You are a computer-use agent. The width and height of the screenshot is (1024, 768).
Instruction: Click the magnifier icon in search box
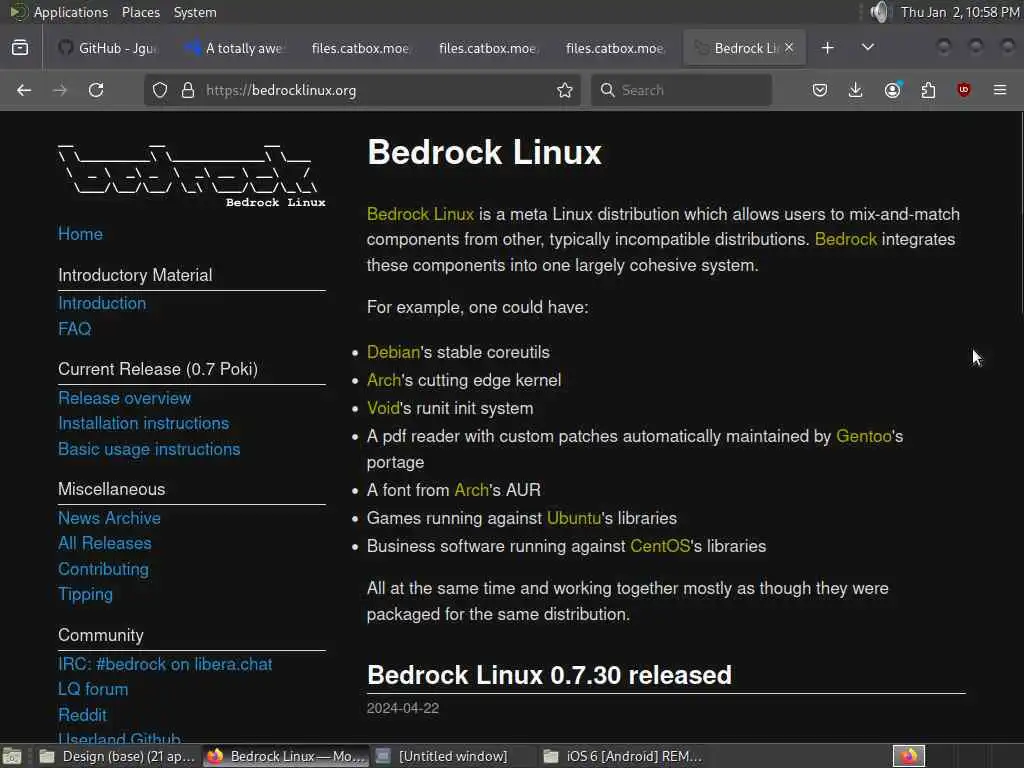point(607,90)
